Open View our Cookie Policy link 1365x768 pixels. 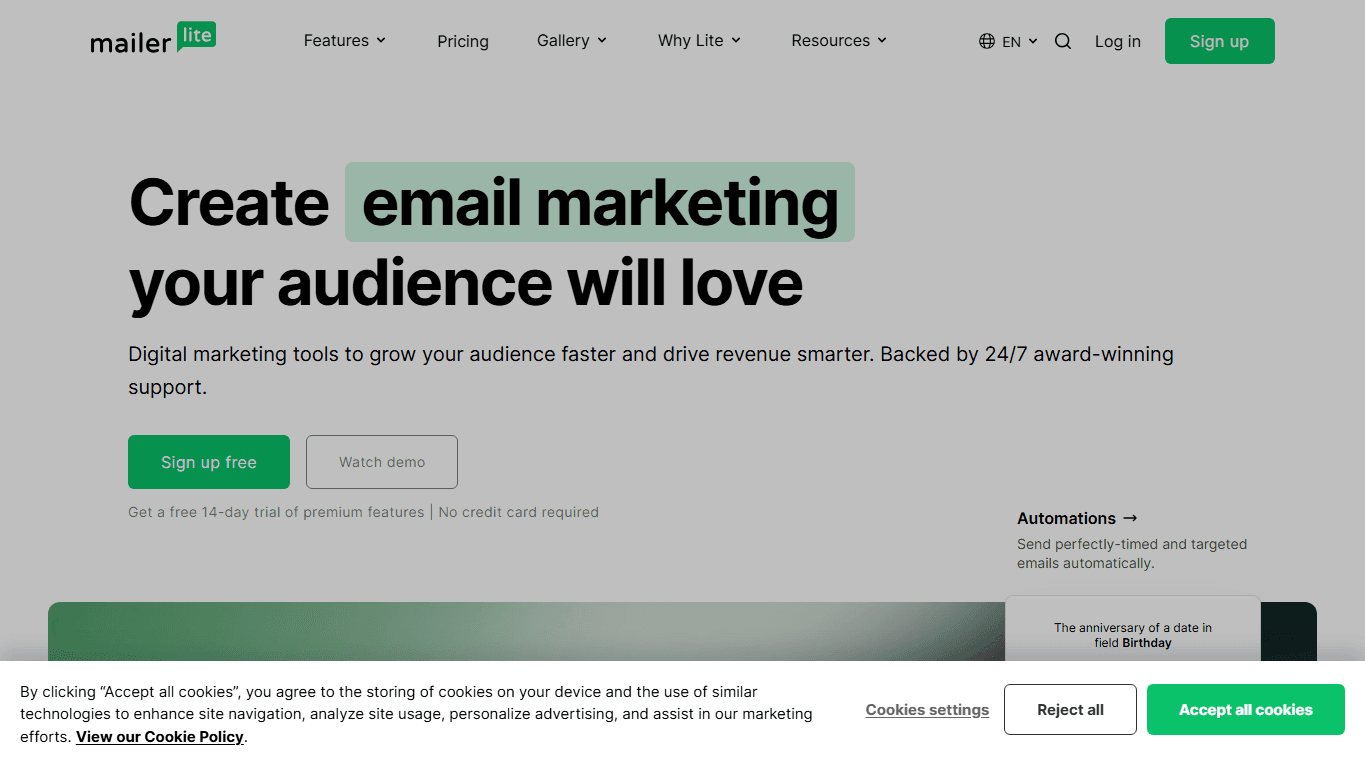pos(160,737)
